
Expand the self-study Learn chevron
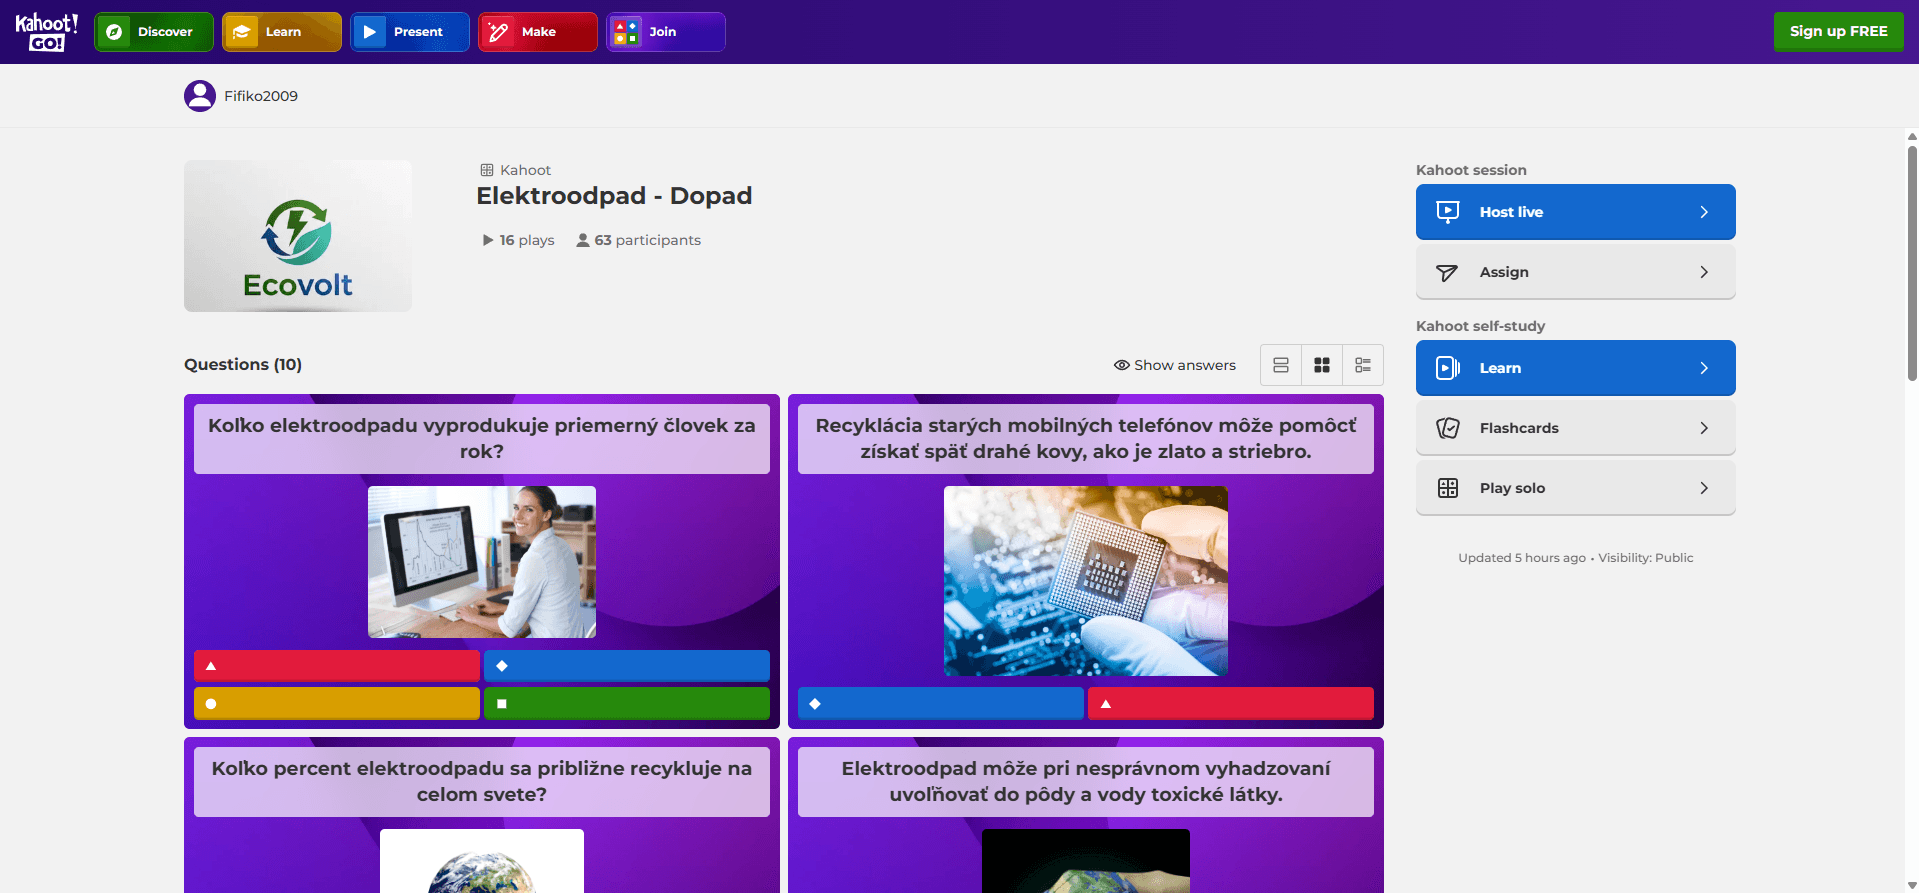(1704, 368)
